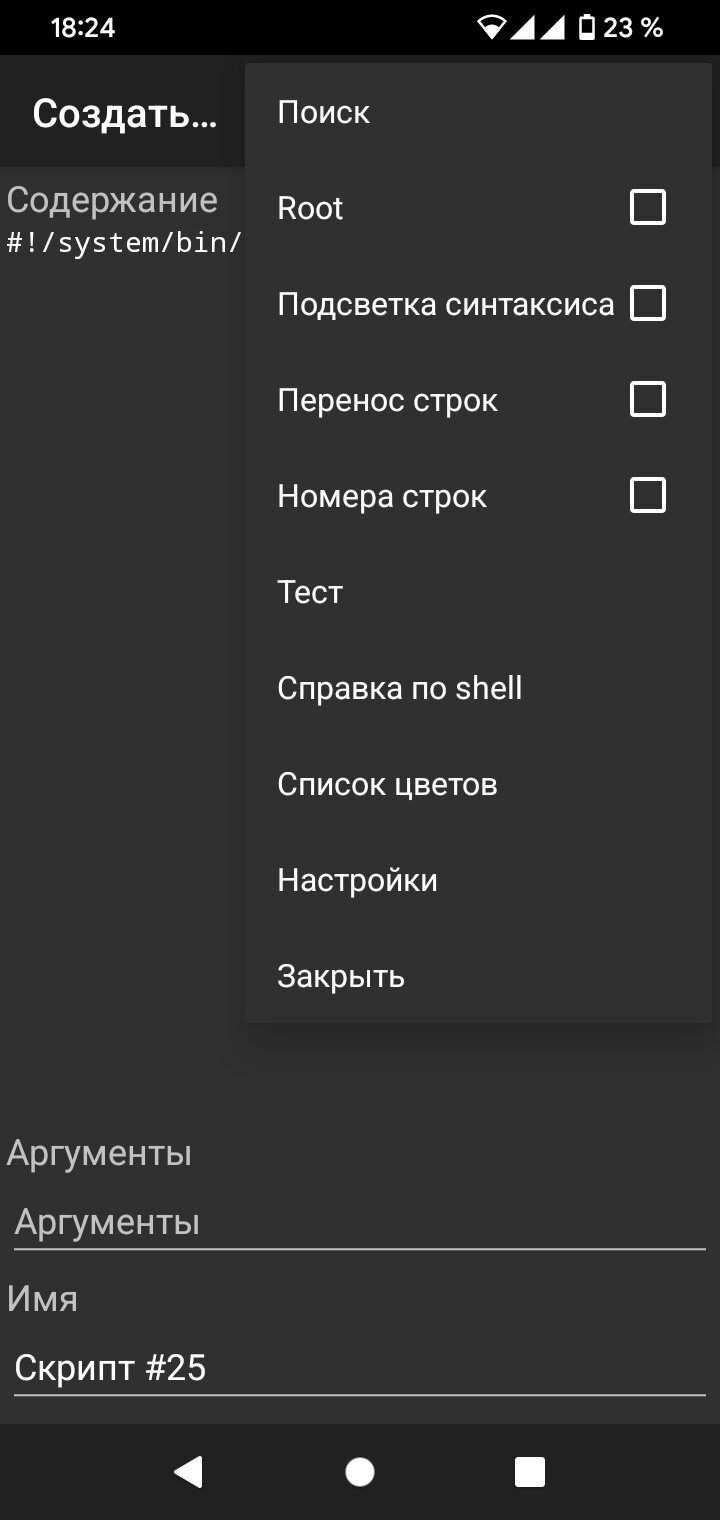
Task: Tap the Android back navigation button
Action: (x=188, y=1472)
